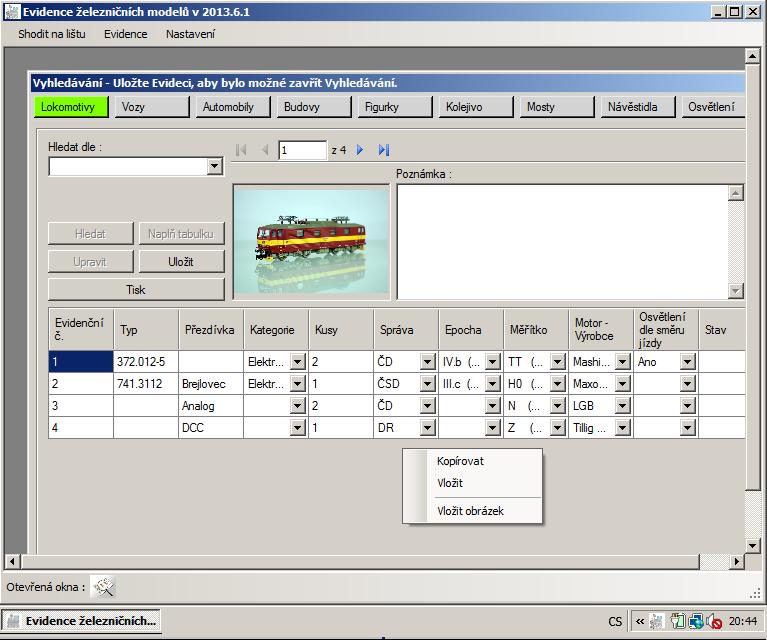Click the tray chevron to show hidden icons
767x640 pixels.
(640, 621)
